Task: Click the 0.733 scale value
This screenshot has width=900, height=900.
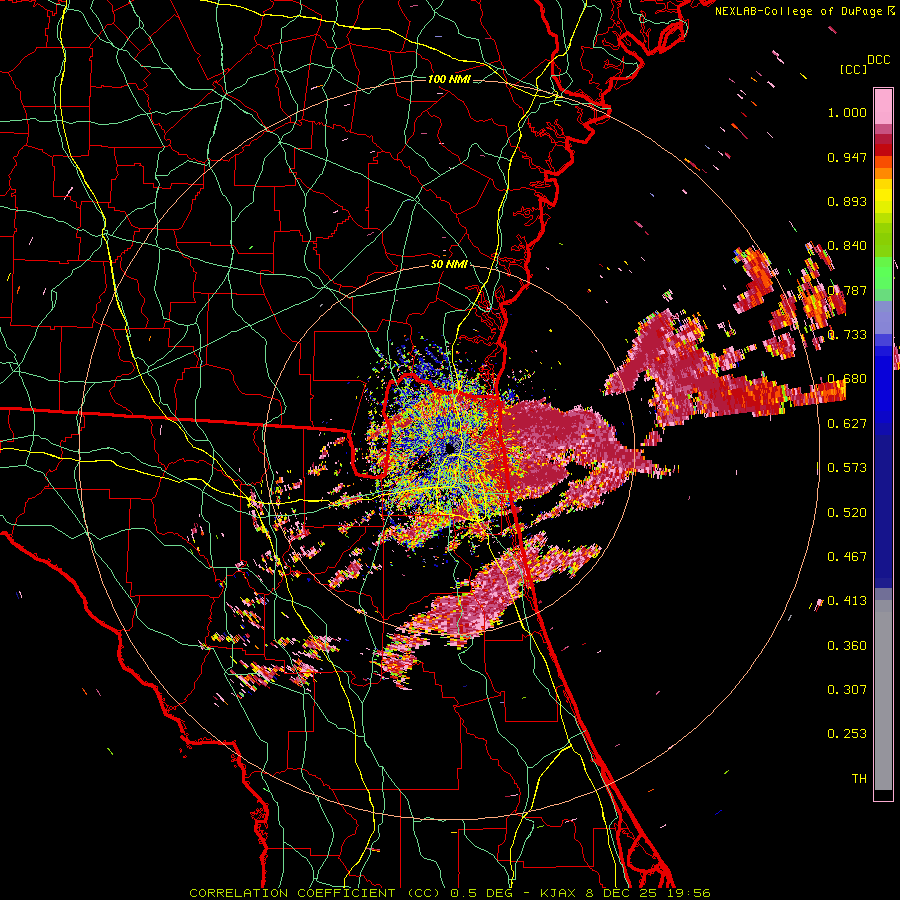Action: coord(847,335)
